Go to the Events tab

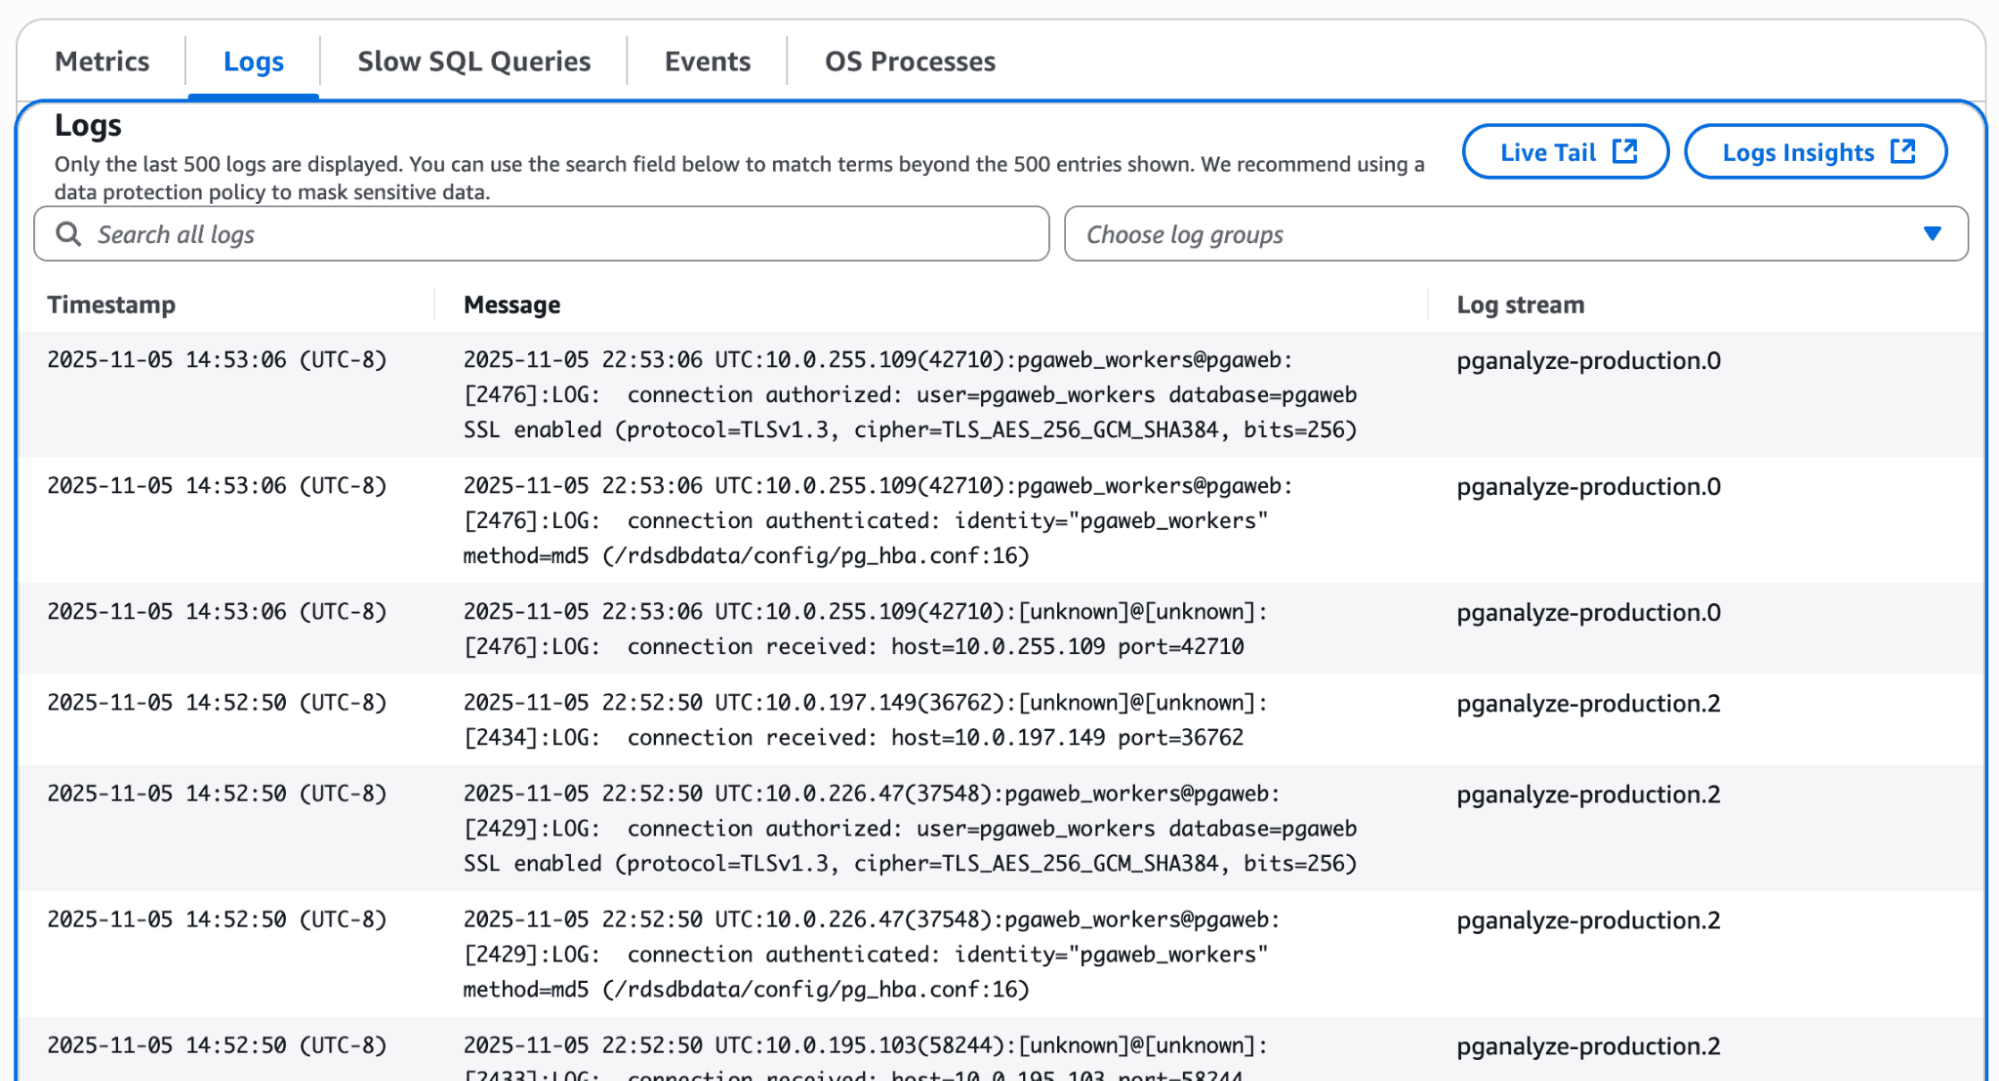[707, 62]
